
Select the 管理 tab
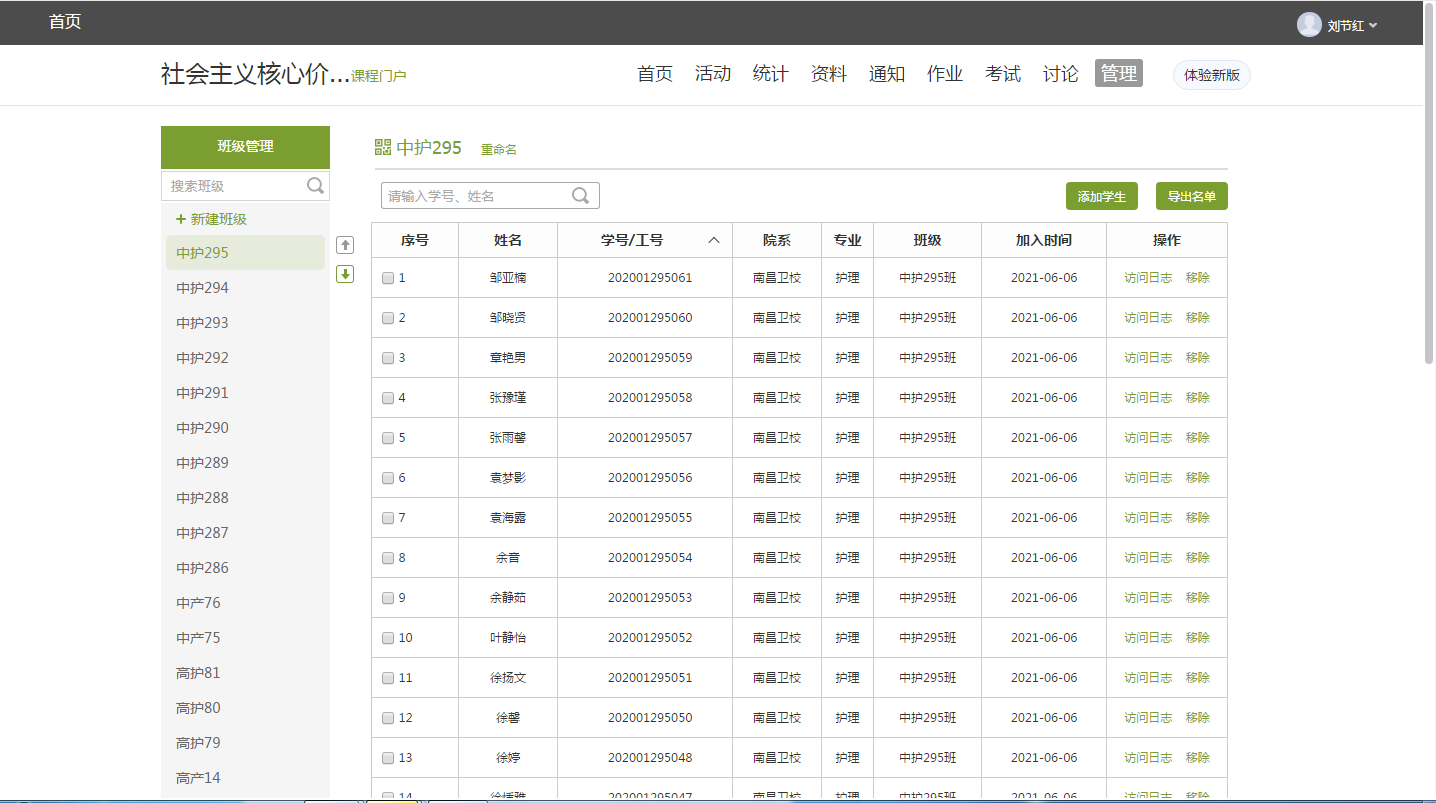[x=1119, y=73]
